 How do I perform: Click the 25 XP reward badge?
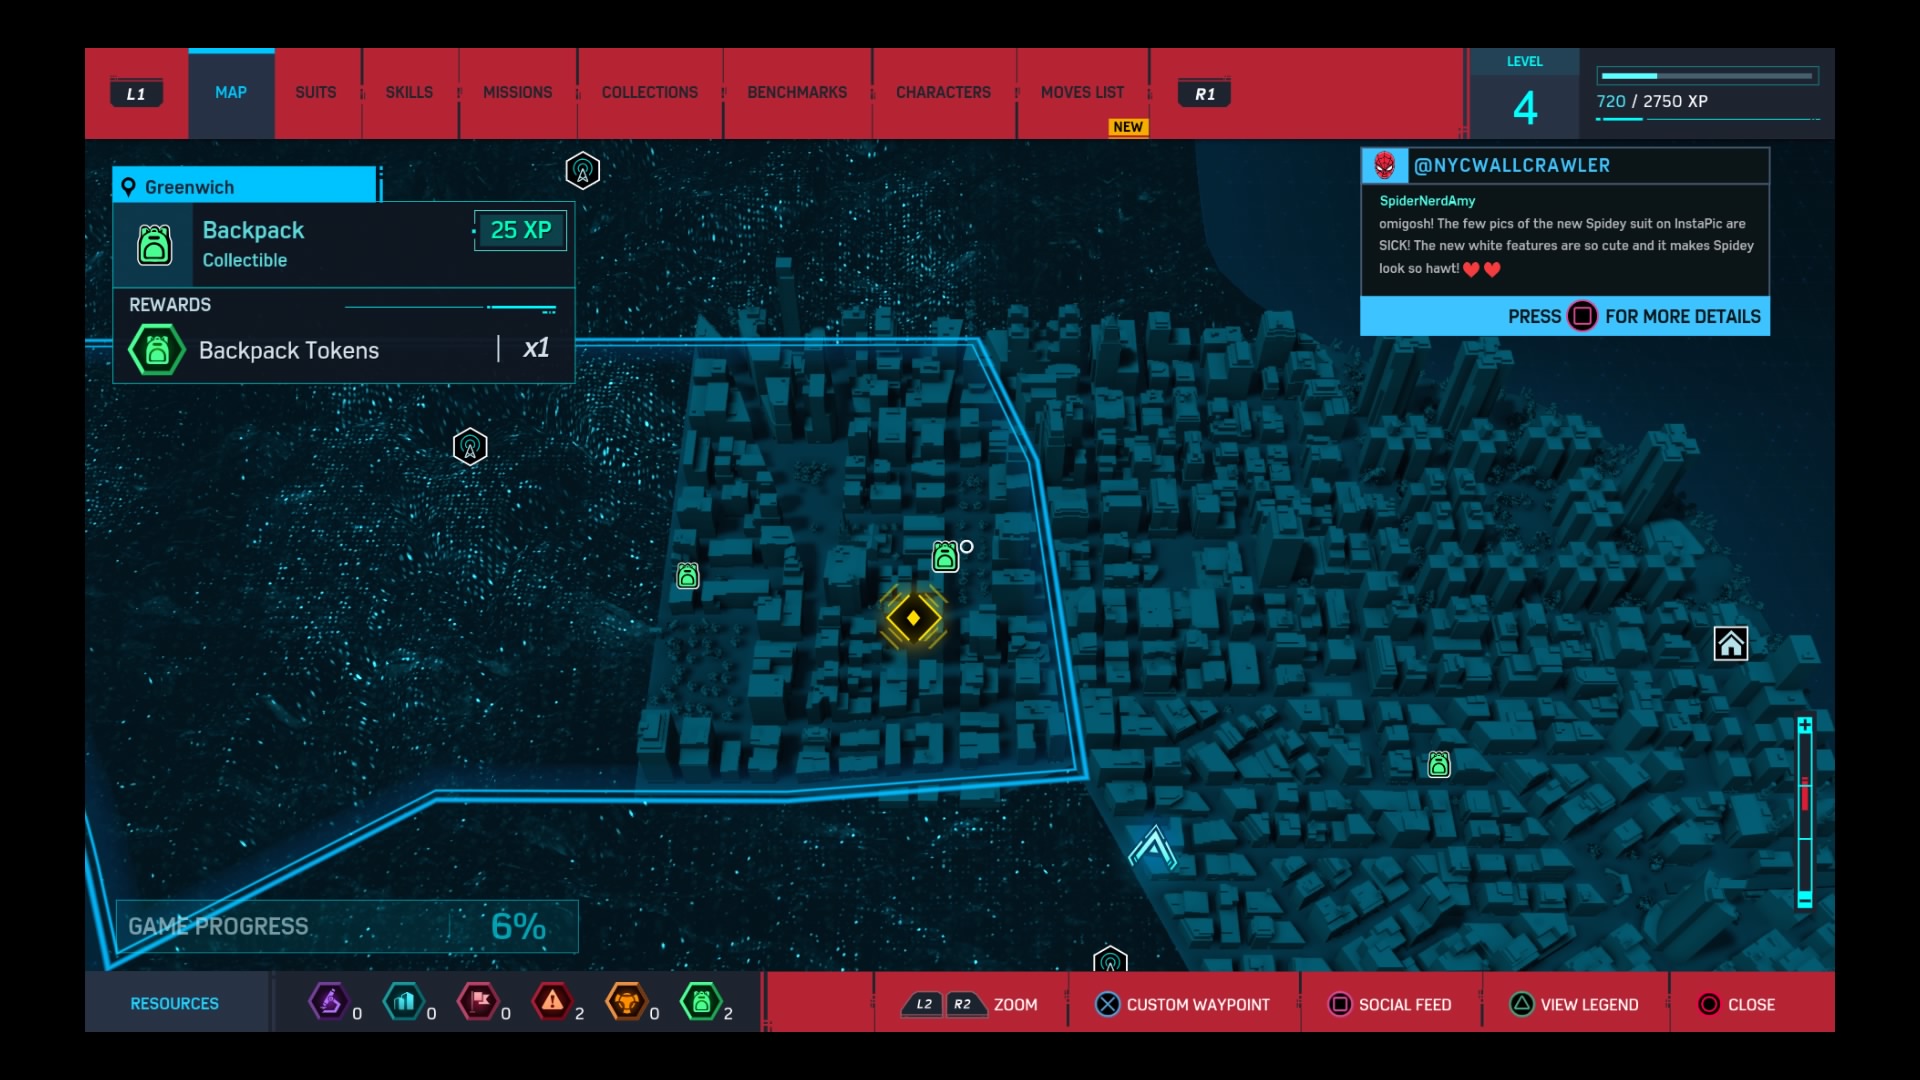(520, 230)
